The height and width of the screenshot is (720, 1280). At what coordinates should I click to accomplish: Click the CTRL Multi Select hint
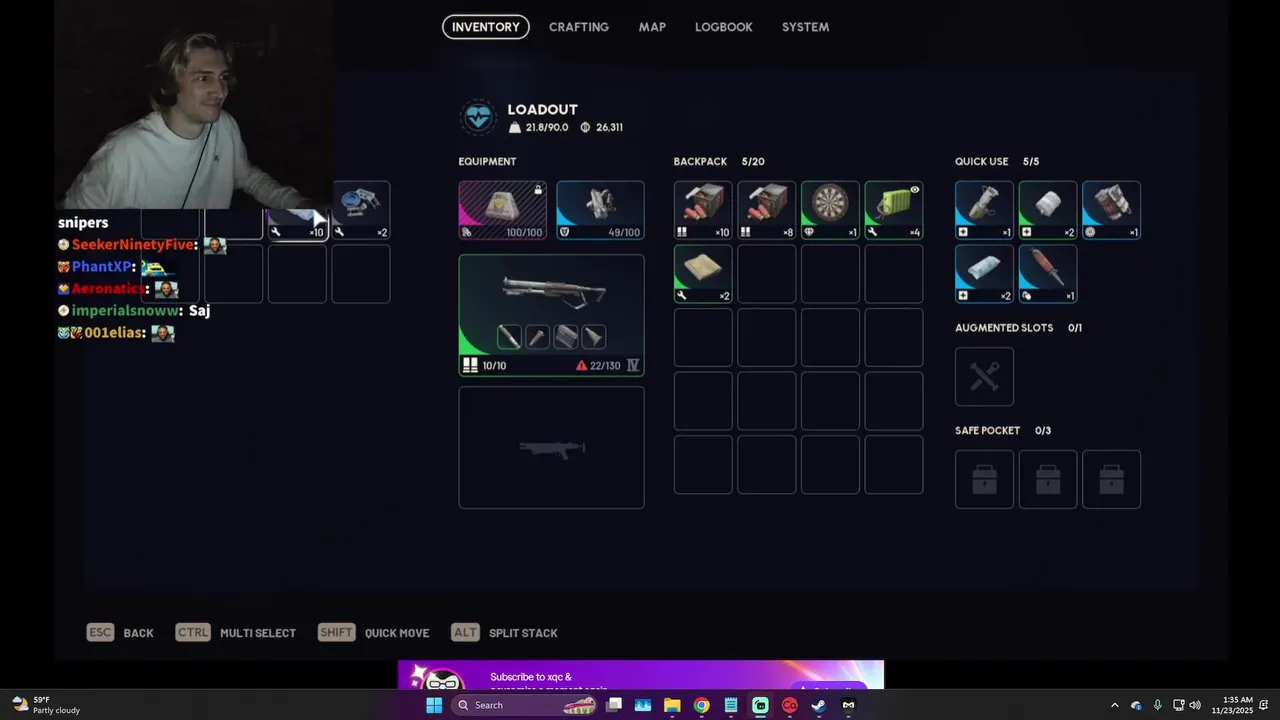(236, 633)
